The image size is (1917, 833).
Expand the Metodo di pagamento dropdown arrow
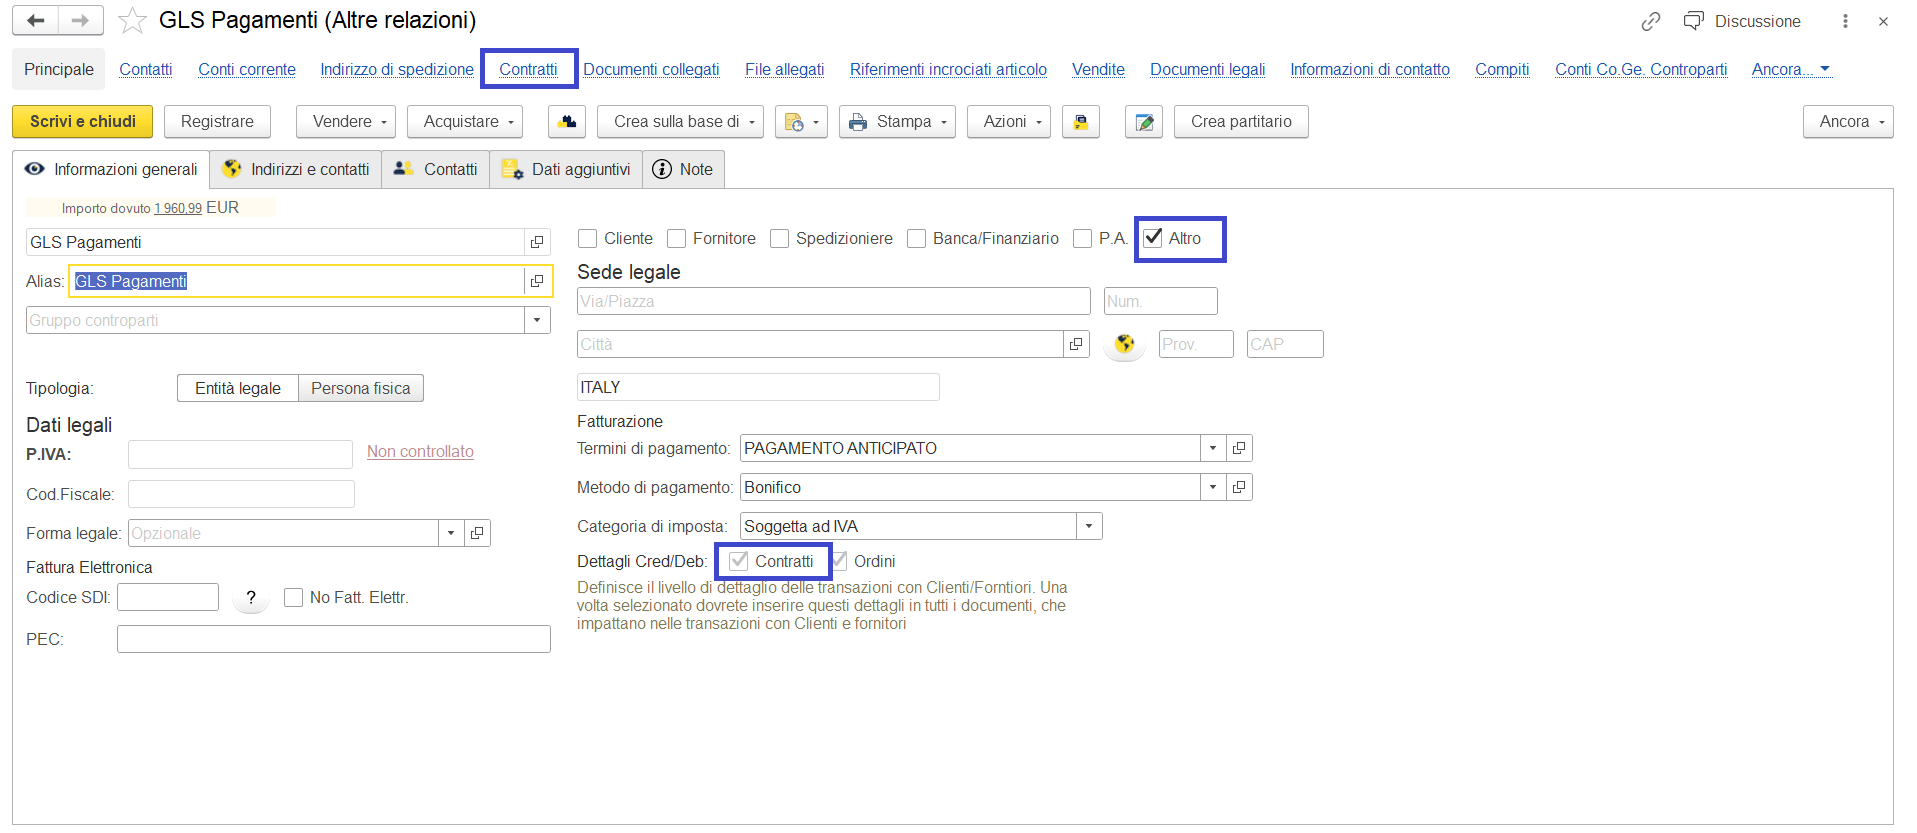pos(1213,487)
